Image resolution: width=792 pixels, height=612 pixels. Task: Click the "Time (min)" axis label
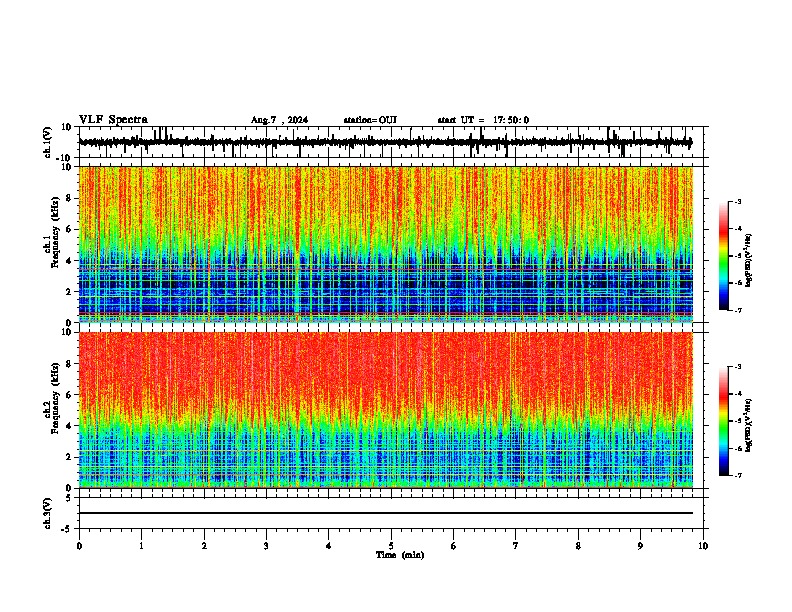(400, 555)
